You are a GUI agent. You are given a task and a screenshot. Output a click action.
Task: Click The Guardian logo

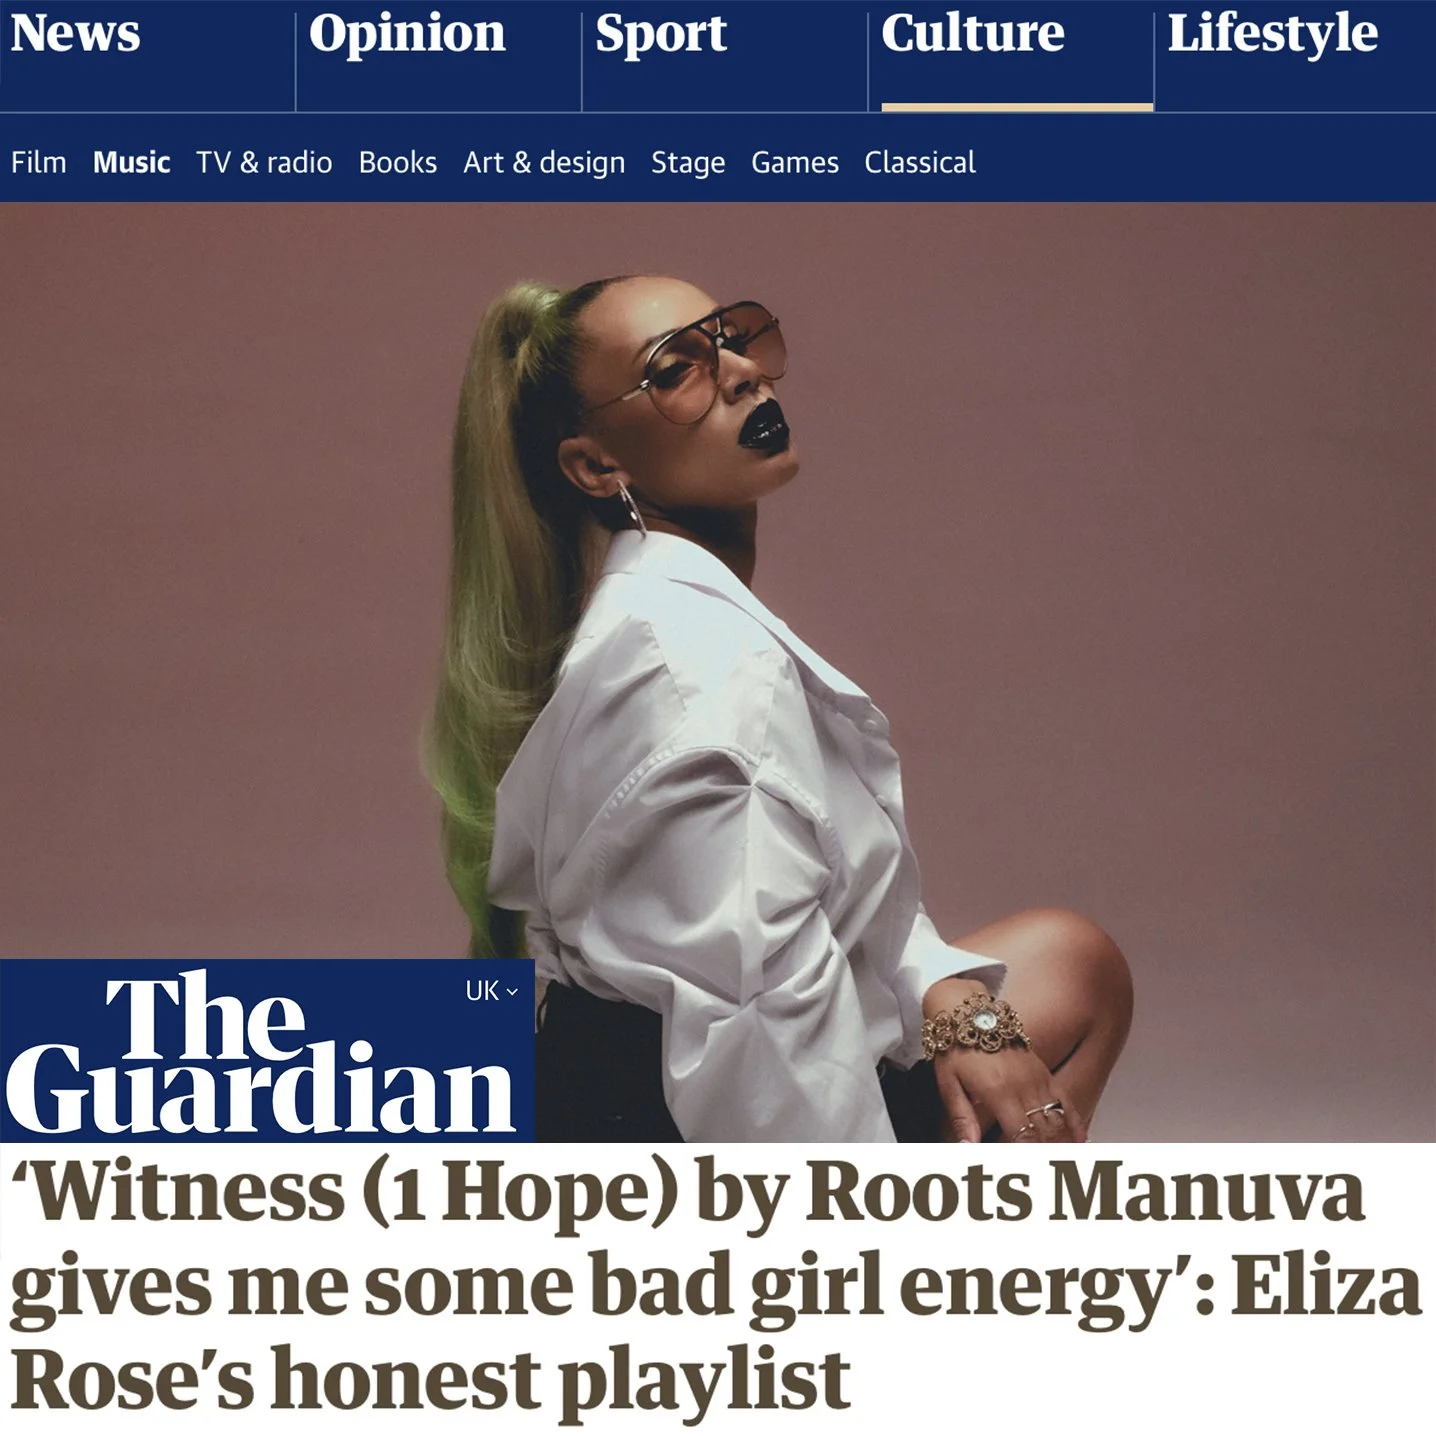(260, 1053)
